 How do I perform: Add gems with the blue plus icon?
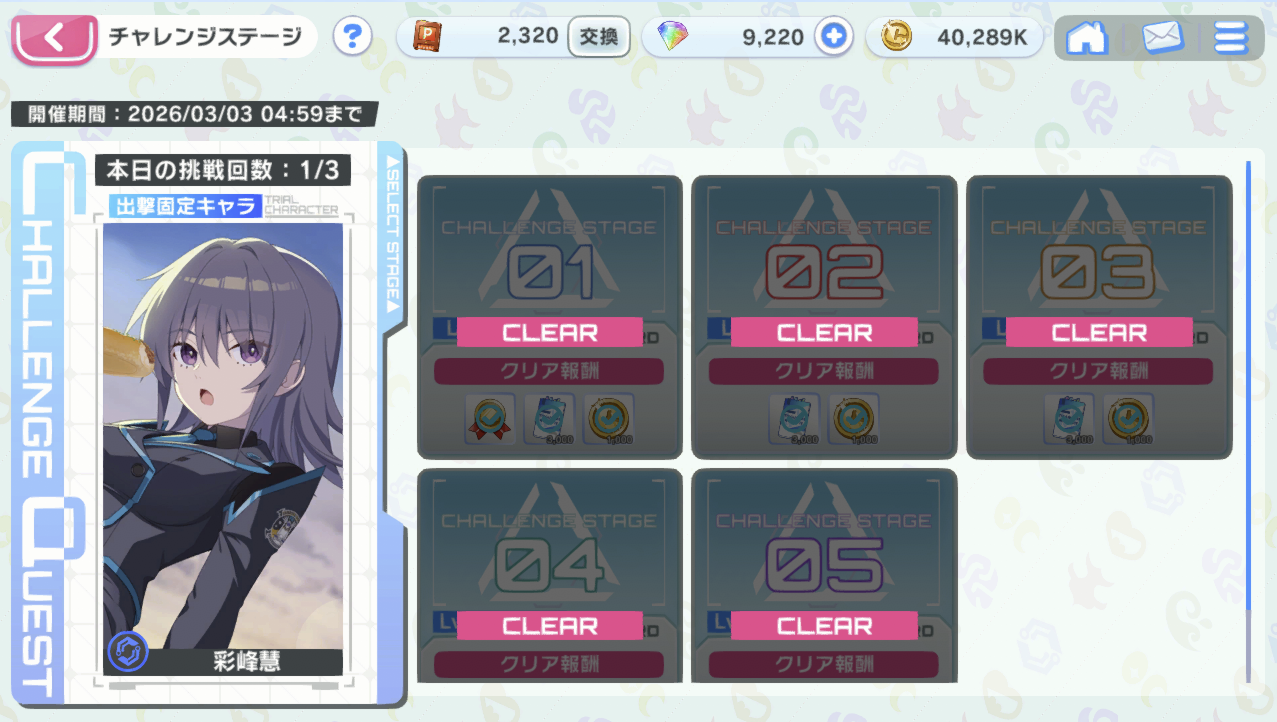pyautogui.click(x=831, y=38)
